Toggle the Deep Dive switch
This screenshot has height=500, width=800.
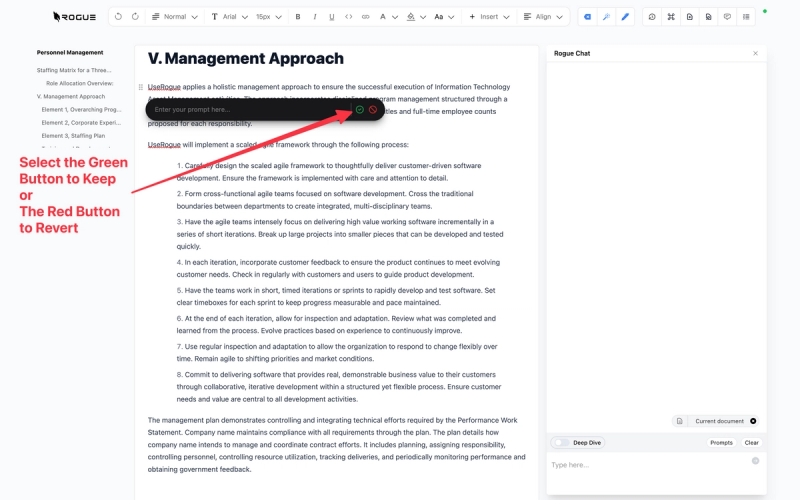(561, 442)
